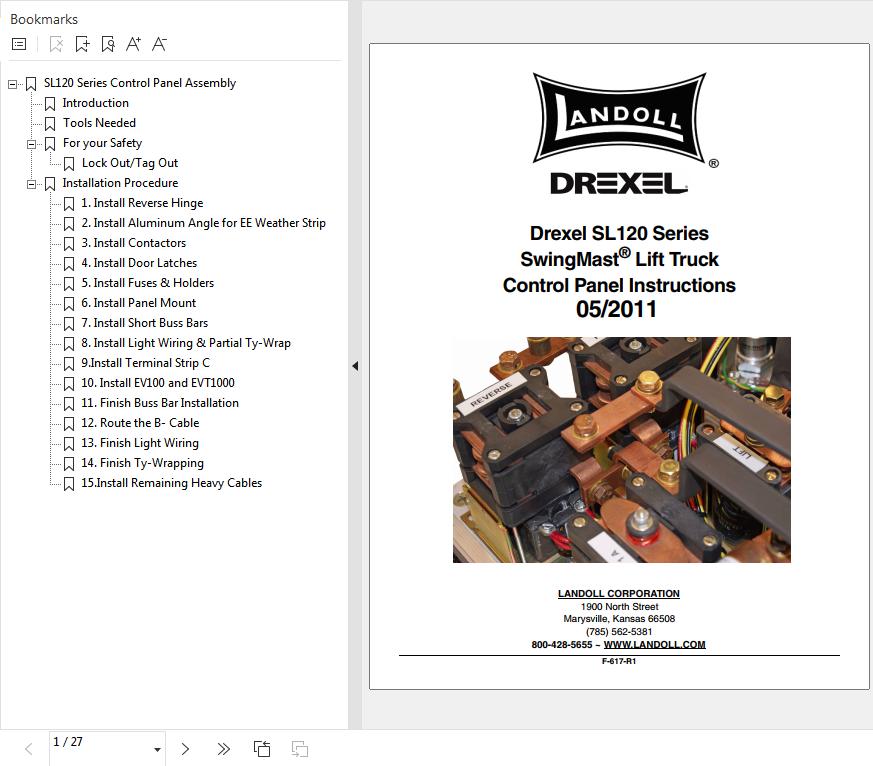This screenshot has width=873, height=766.
Task: Click the LANDOLL CORPORATION heading text
Action: click(619, 593)
